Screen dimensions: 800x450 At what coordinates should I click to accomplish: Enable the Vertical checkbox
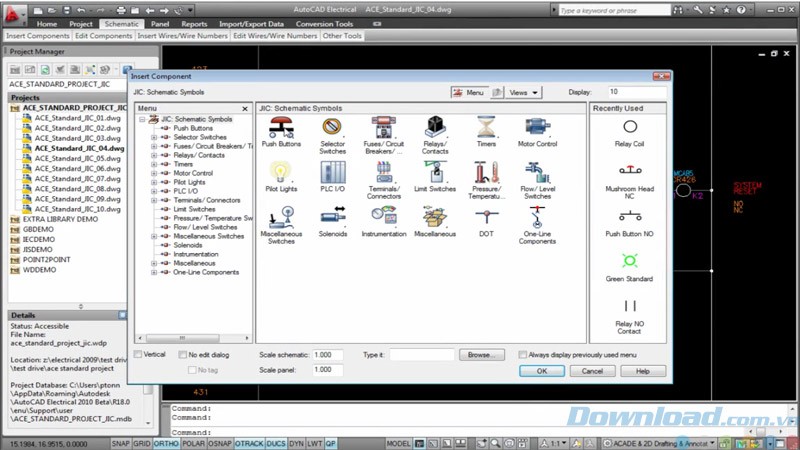coord(138,355)
